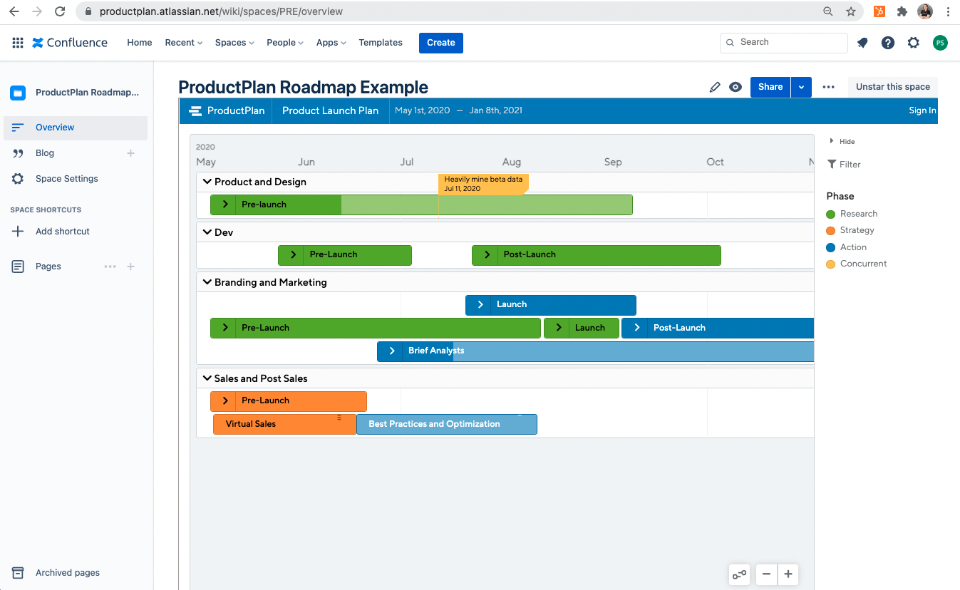
Task: Click in the Confluence Search field
Action: click(784, 42)
